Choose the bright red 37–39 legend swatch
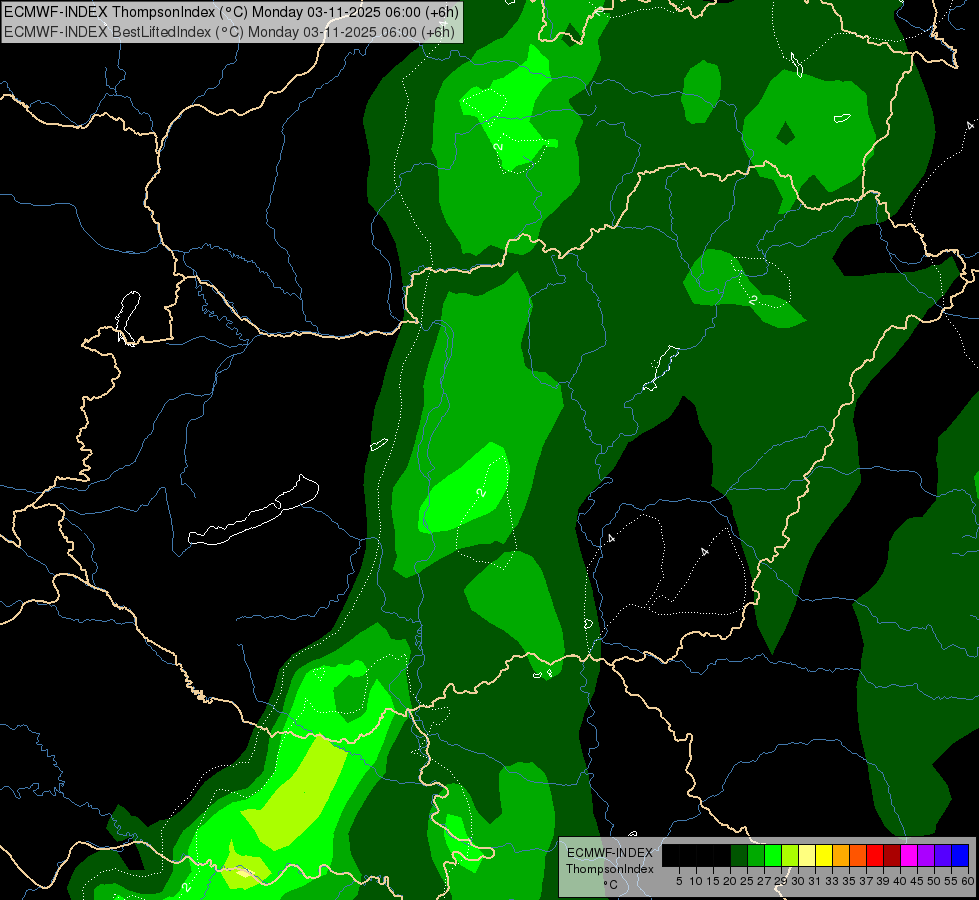The image size is (979, 900). [875, 855]
